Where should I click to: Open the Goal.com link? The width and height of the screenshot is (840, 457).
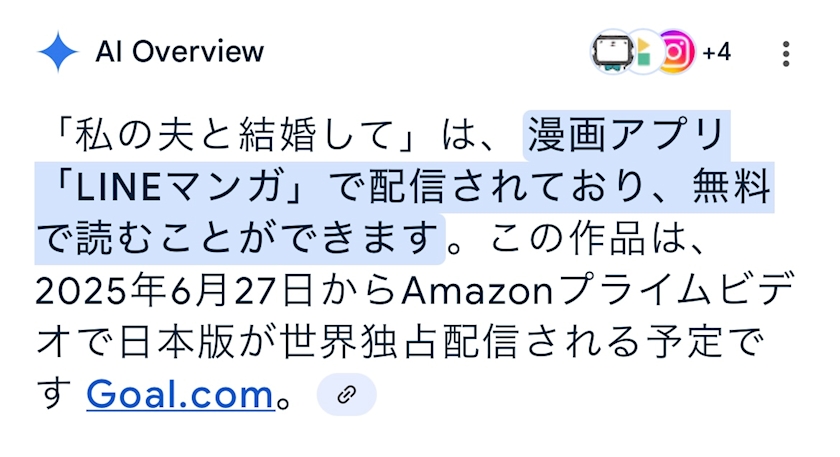(x=180, y=394)
